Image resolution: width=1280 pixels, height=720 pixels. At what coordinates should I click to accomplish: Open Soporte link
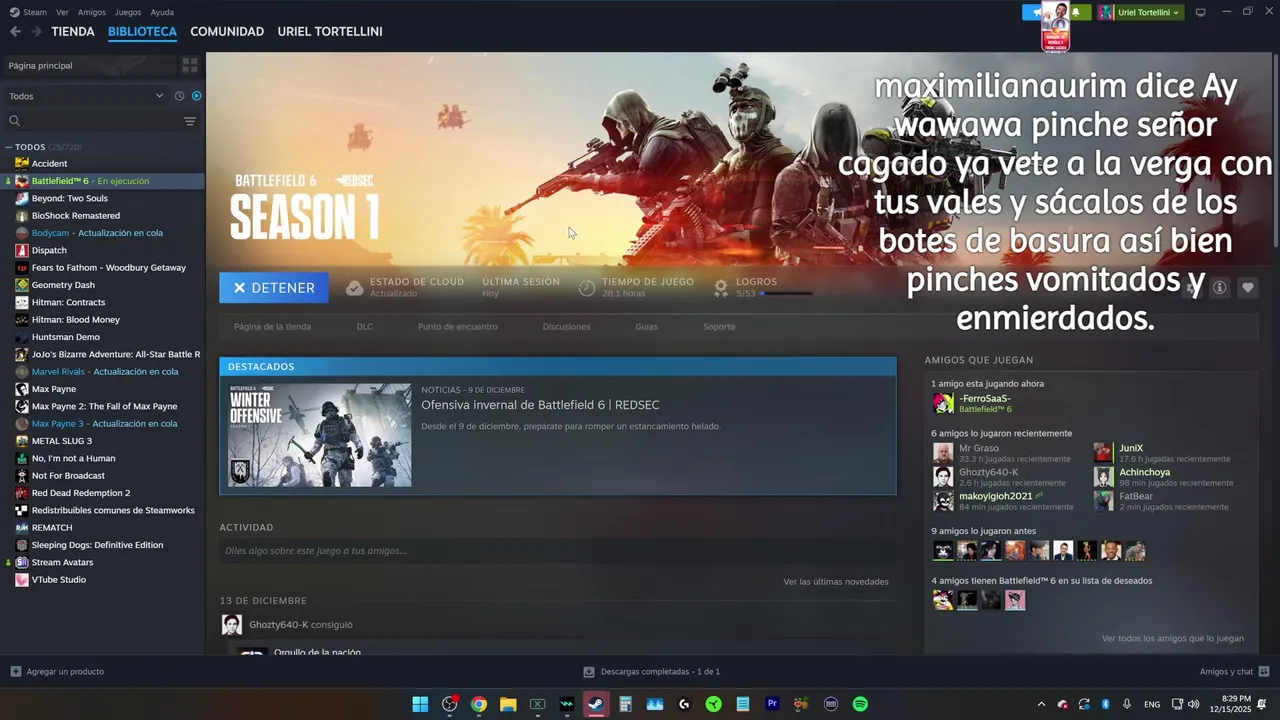[719, 327]
